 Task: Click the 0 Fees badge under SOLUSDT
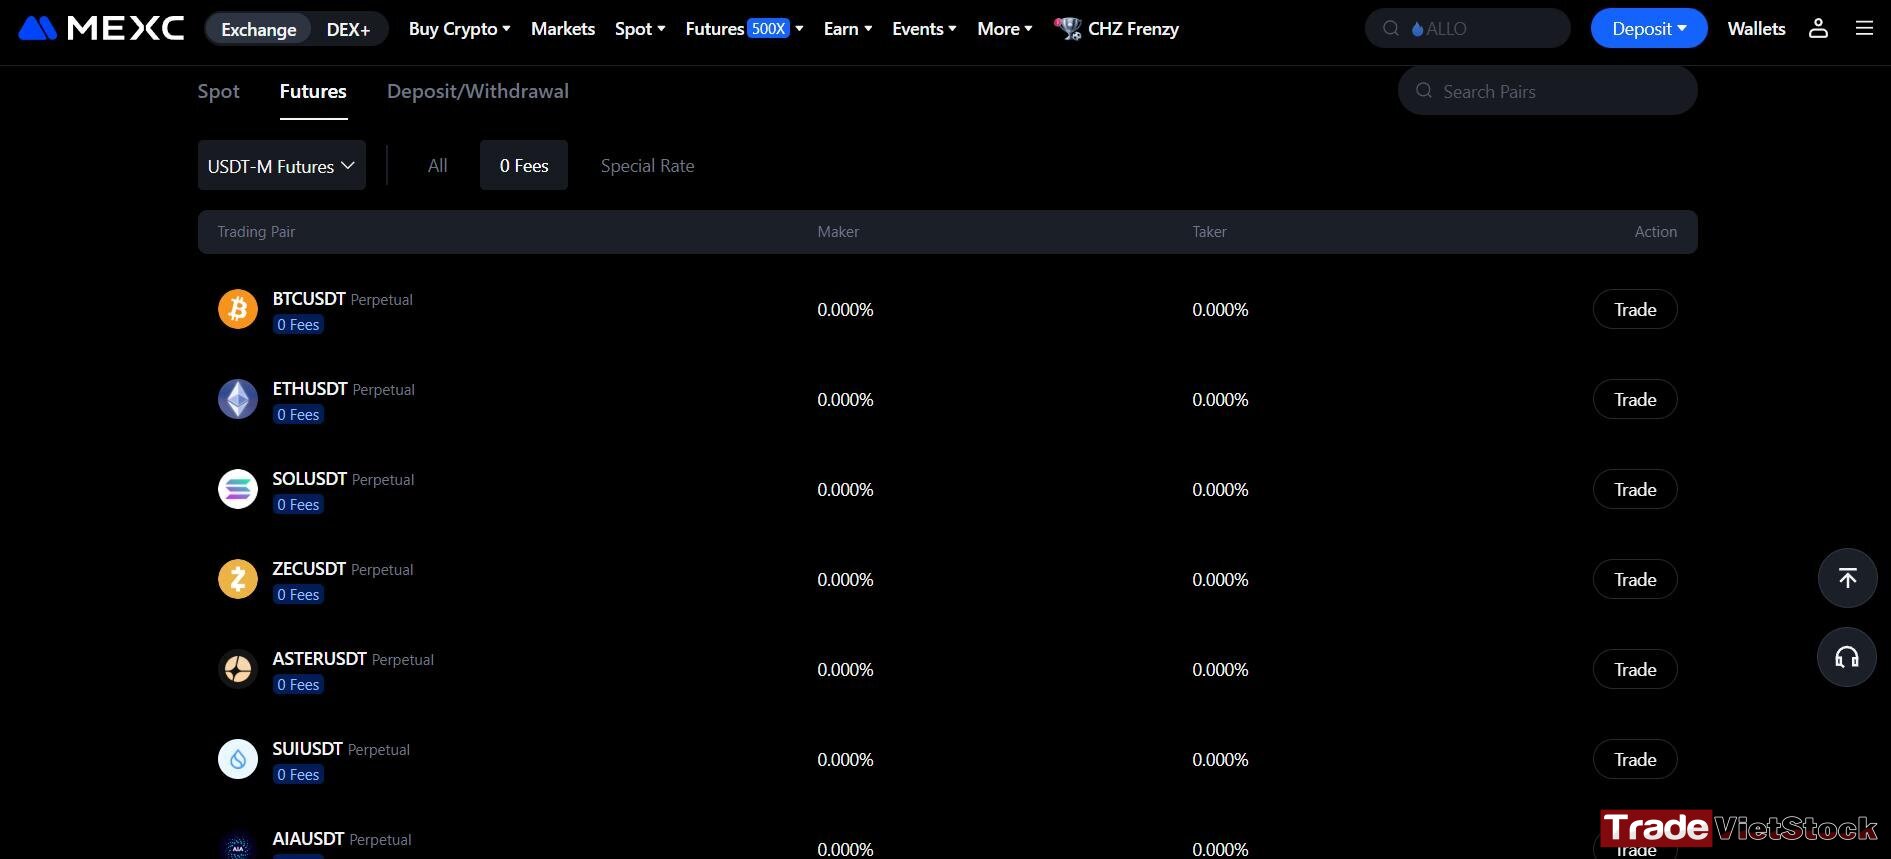point(298,504)
